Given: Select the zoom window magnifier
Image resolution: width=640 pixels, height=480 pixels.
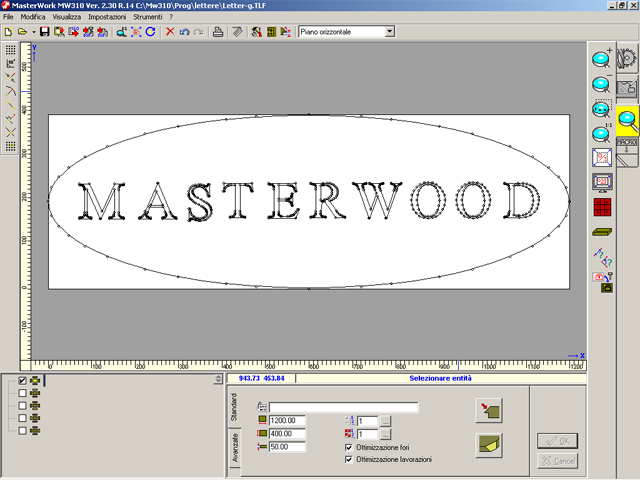Looking at the screenshot, I should [602, 109].
